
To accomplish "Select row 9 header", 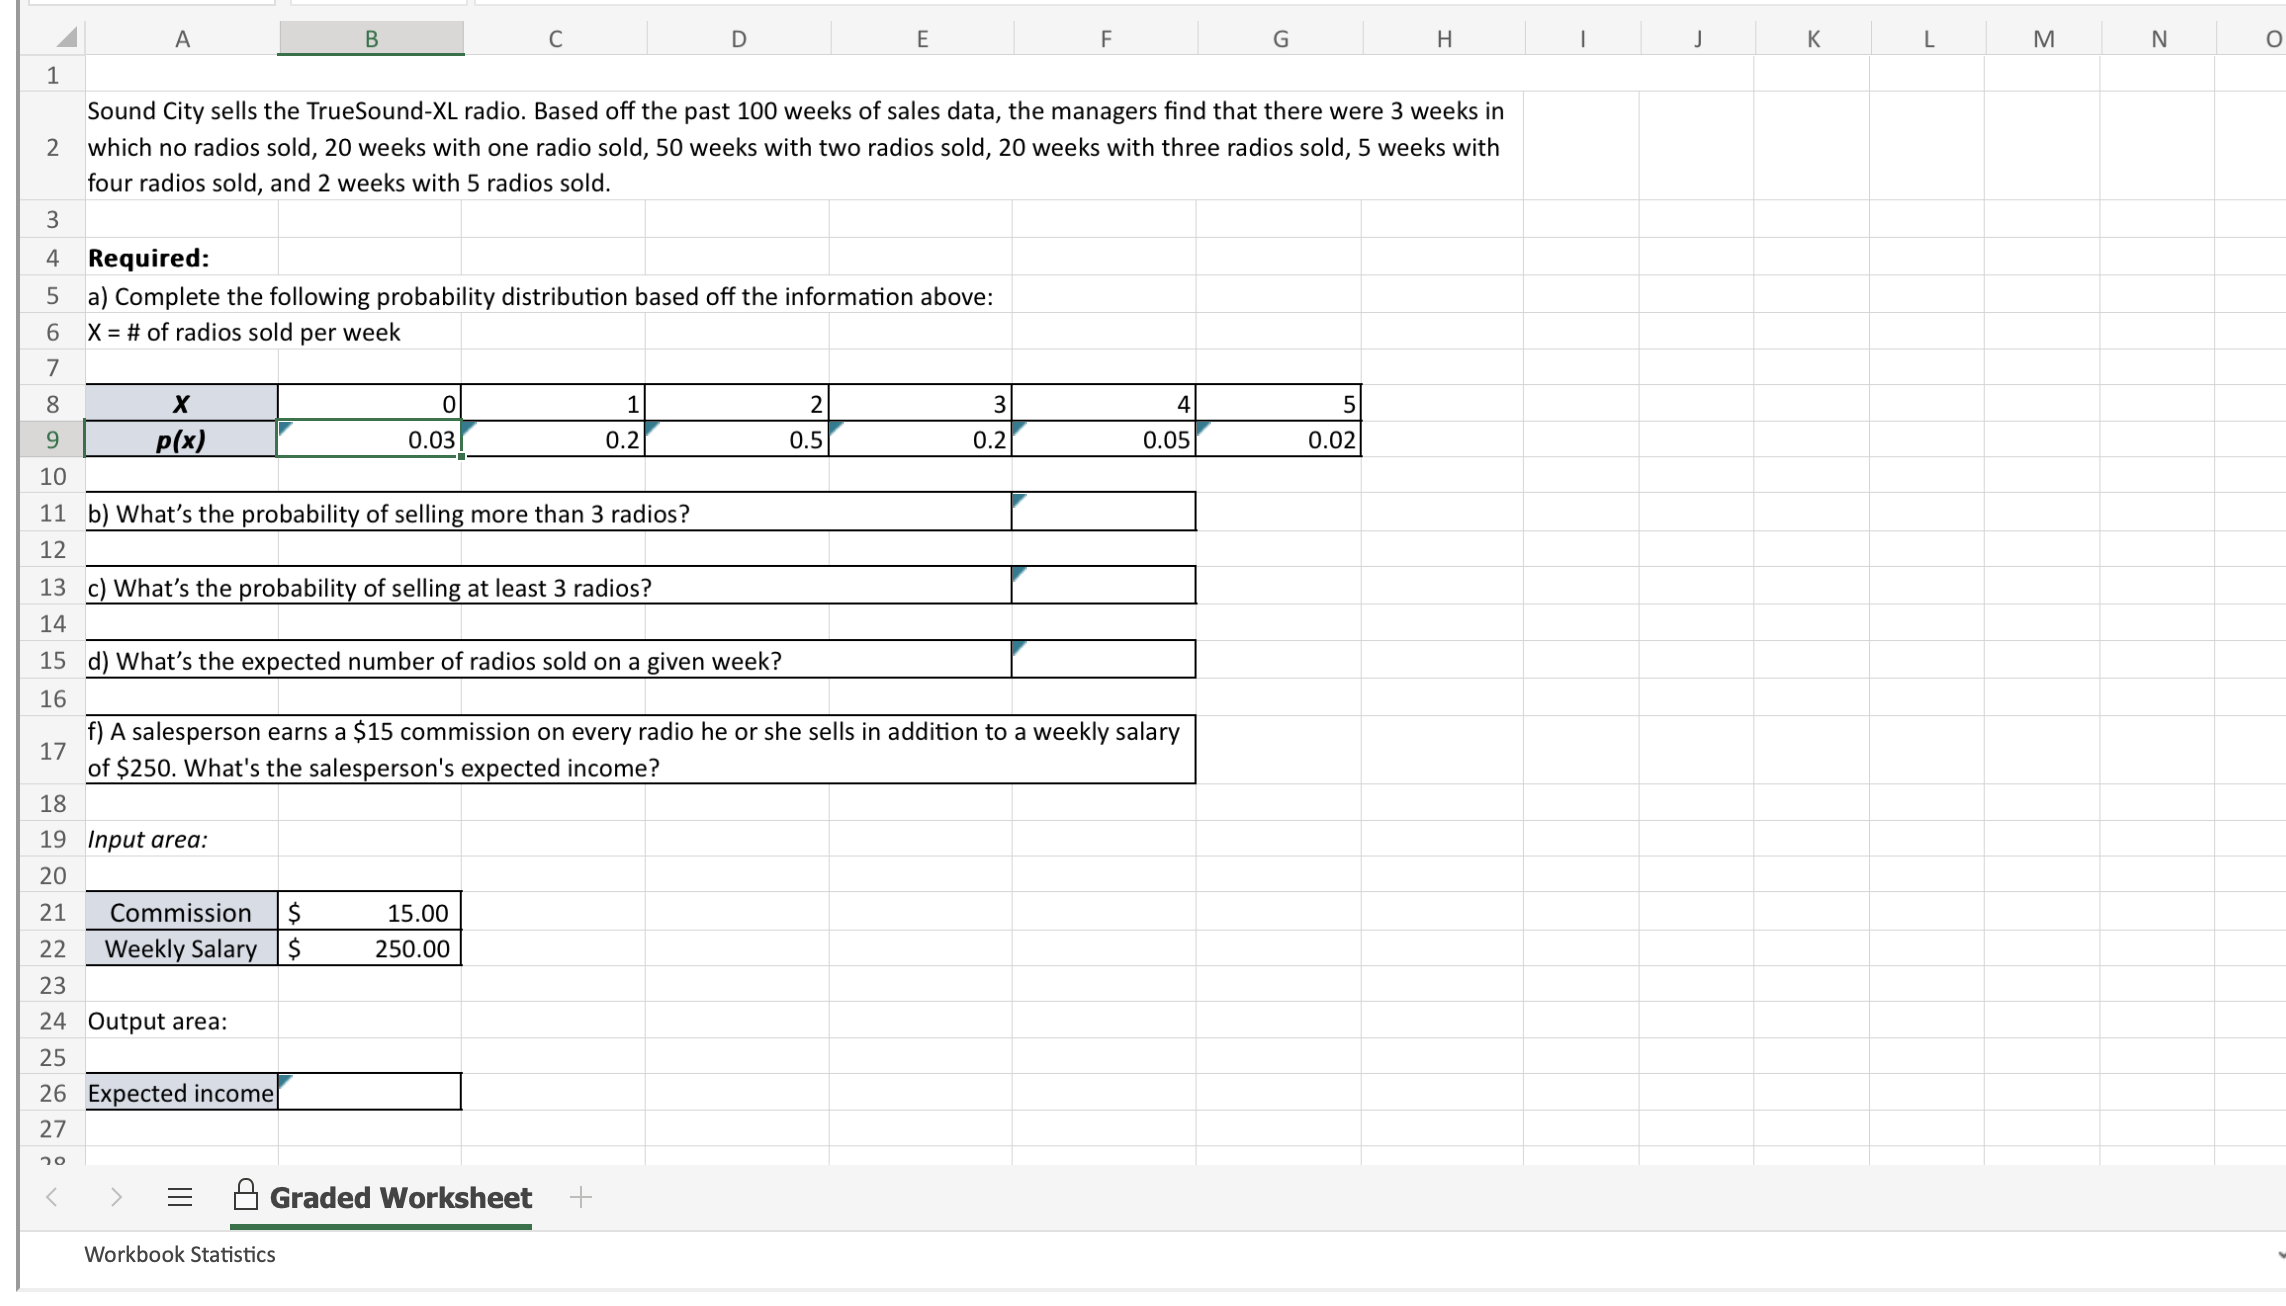I will click(52, 440).
